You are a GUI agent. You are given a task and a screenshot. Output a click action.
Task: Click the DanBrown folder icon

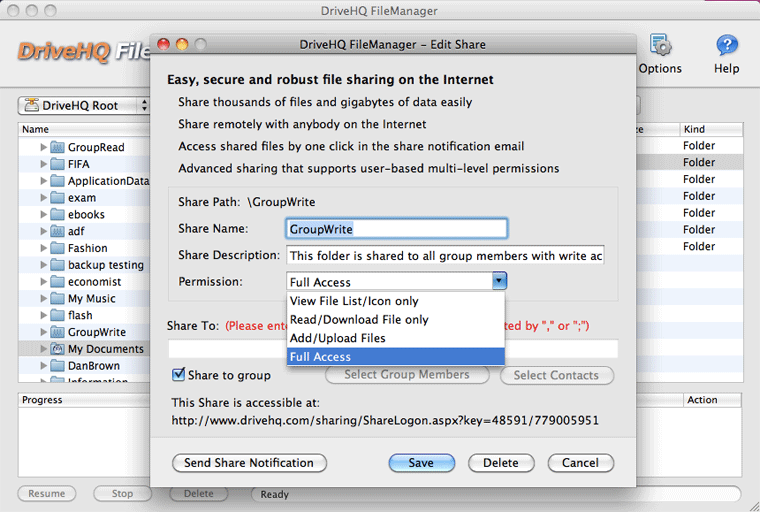tap(57, 366)
